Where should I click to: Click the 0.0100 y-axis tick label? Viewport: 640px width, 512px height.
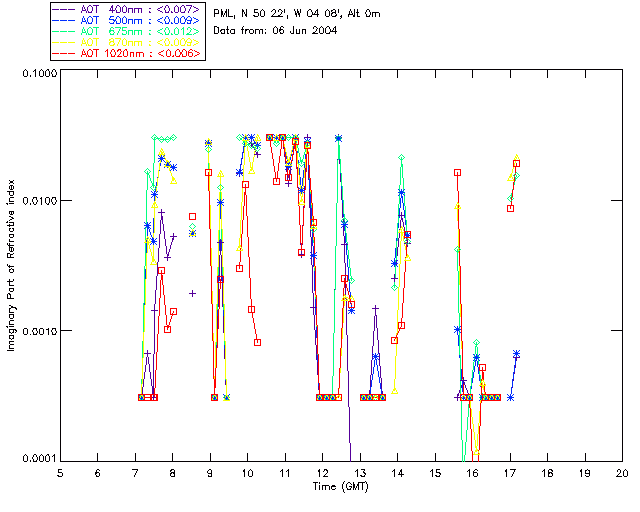40,201
